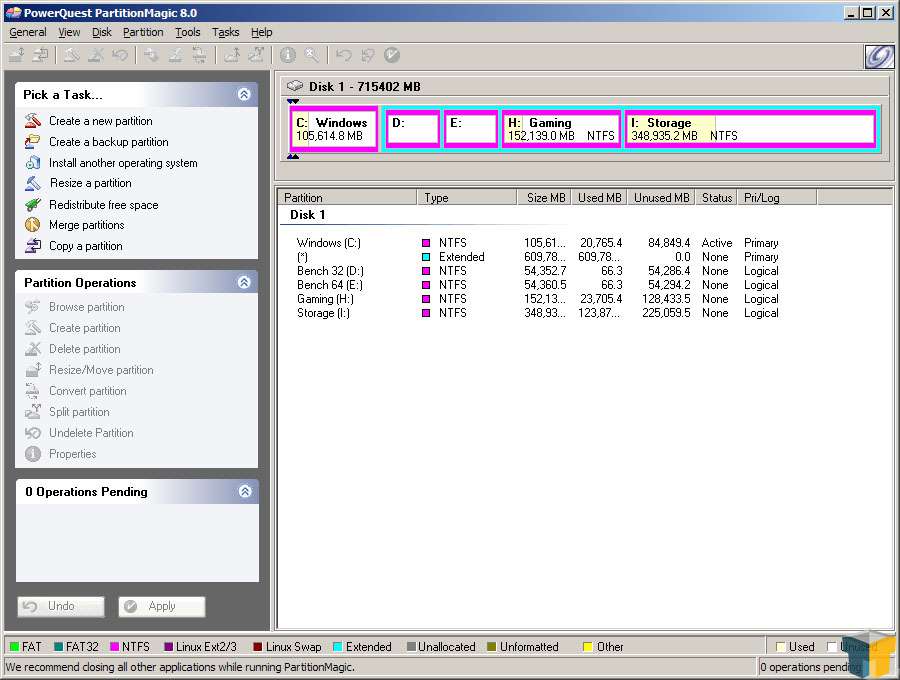Click Merge partitions task
Image resolution: width=900 pixels, height=680 pixels.
(87, 225)
